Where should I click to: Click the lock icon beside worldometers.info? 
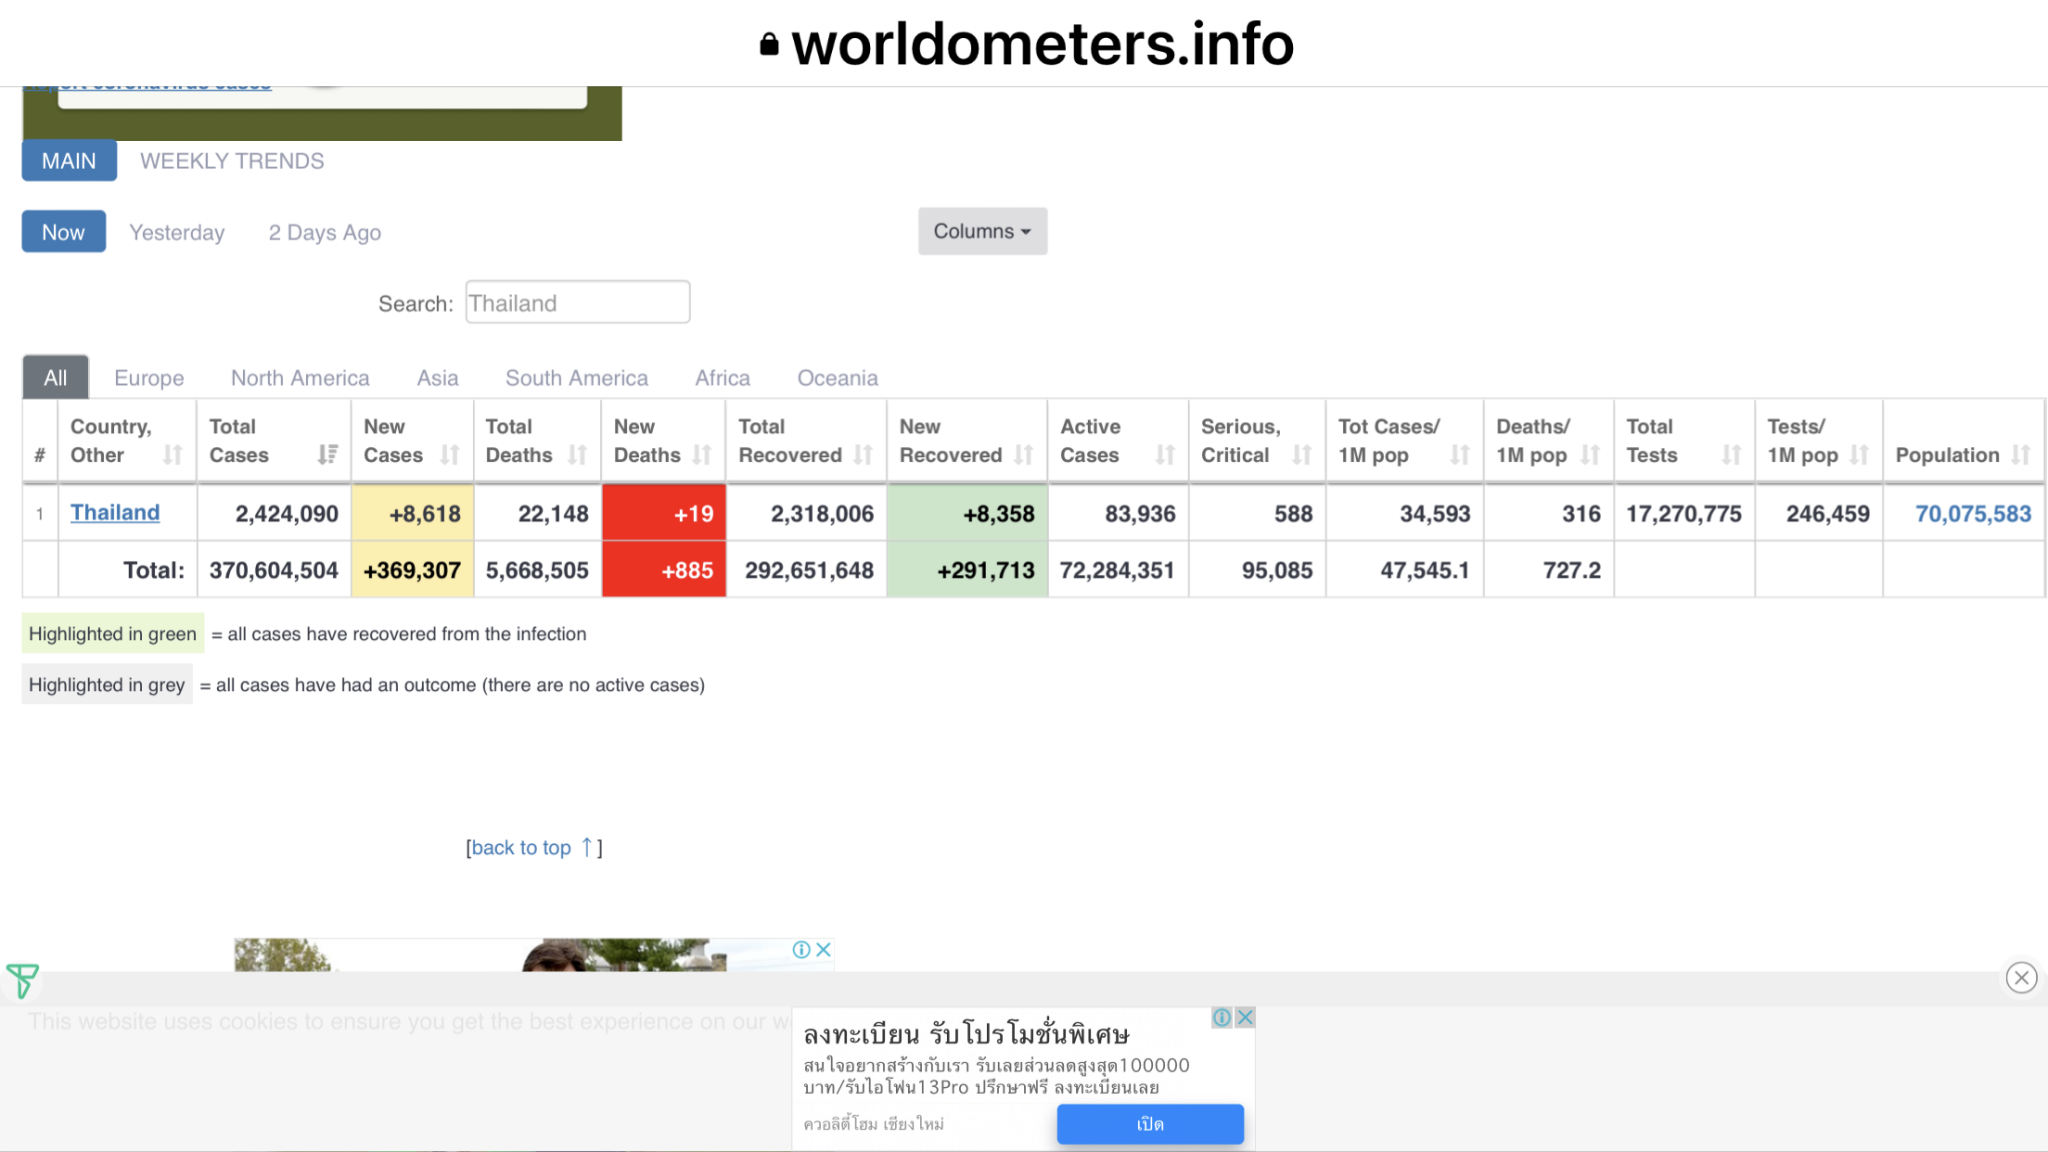coord(769,44)
